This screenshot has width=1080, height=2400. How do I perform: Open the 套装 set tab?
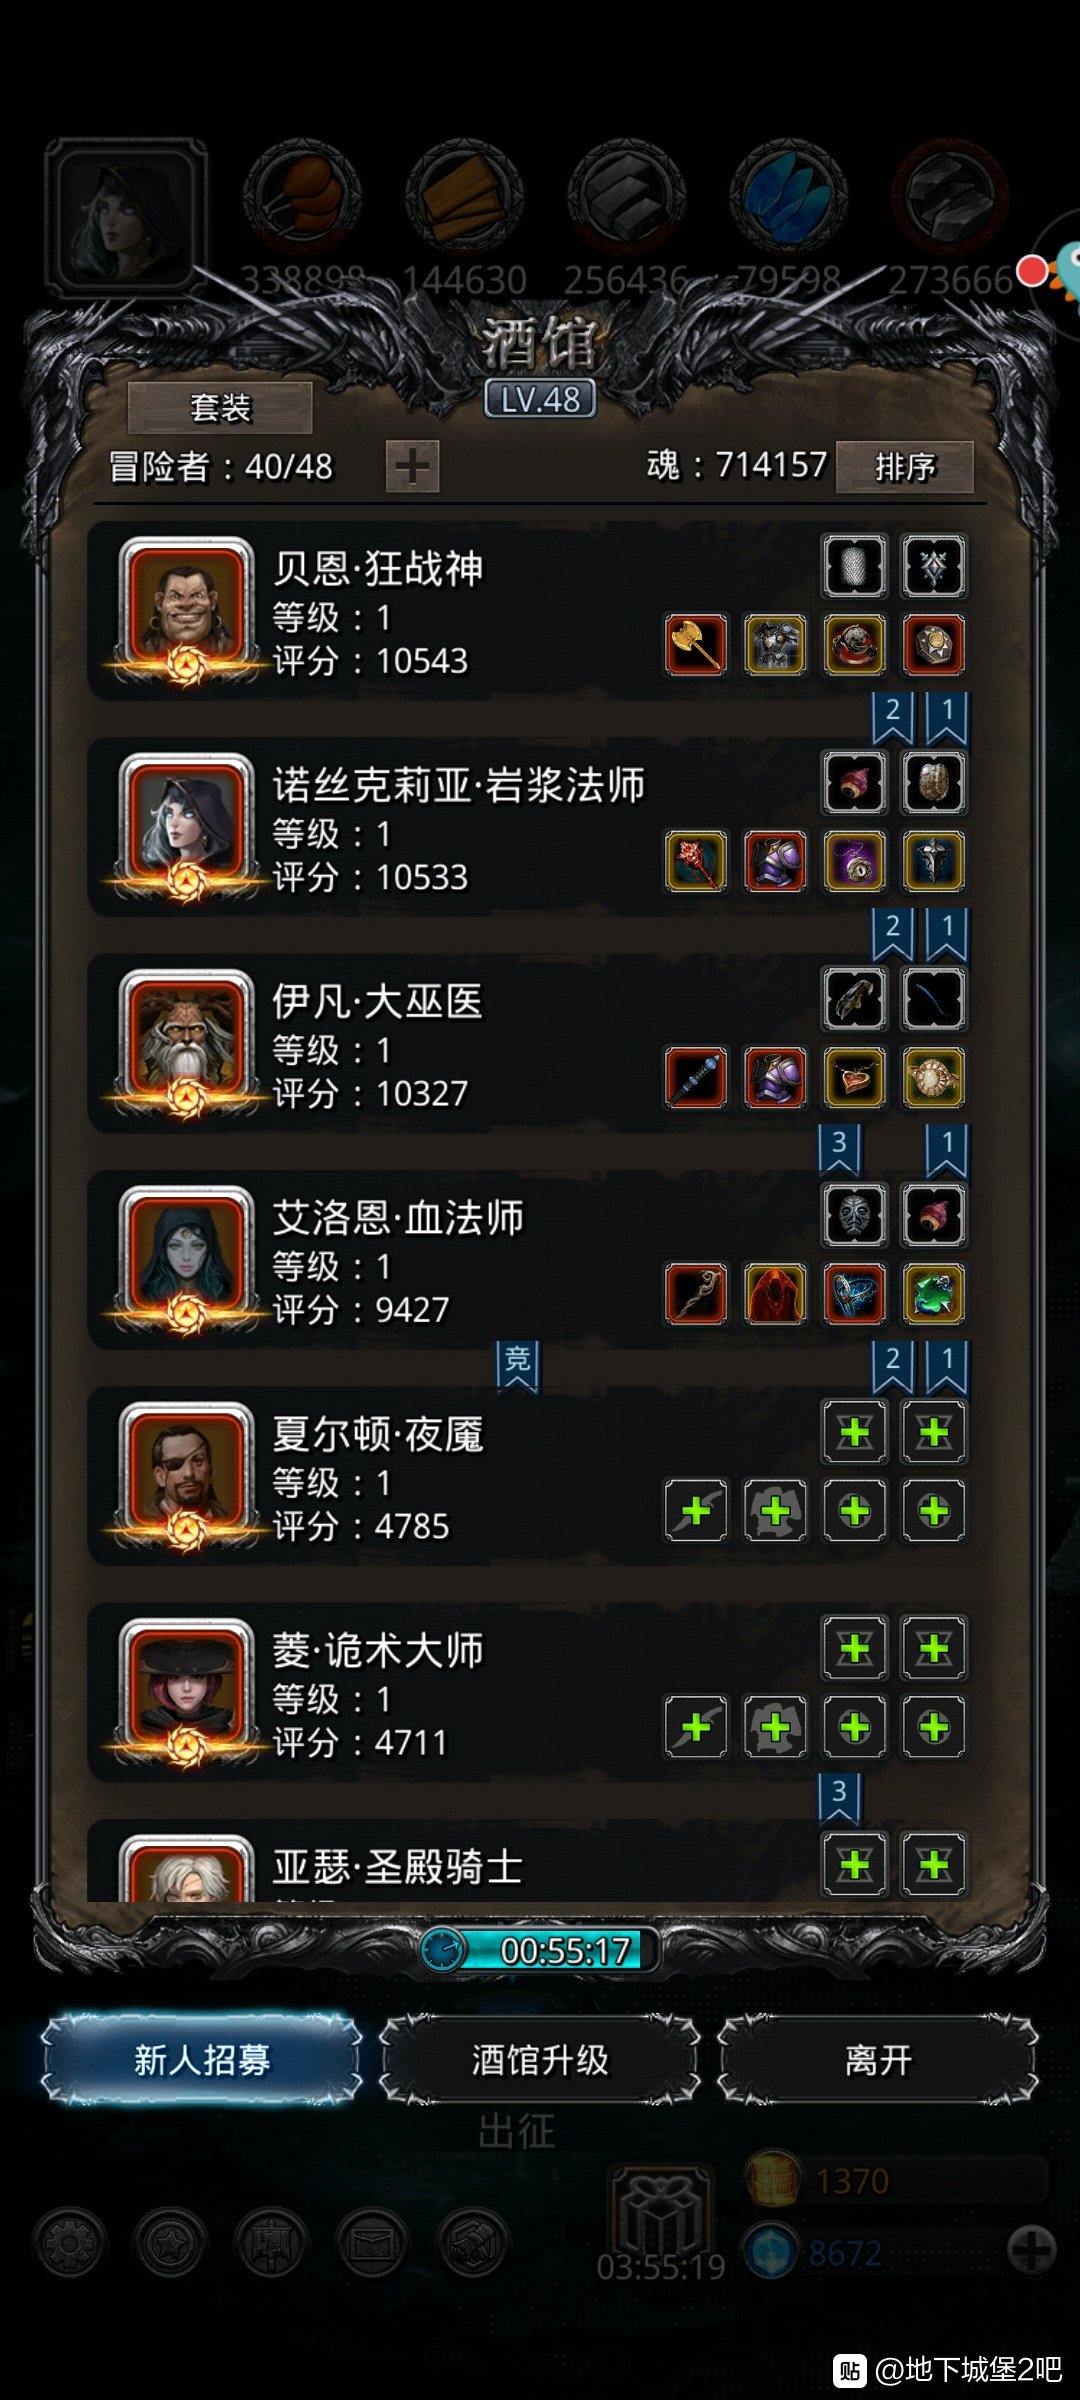coord(220,407)
